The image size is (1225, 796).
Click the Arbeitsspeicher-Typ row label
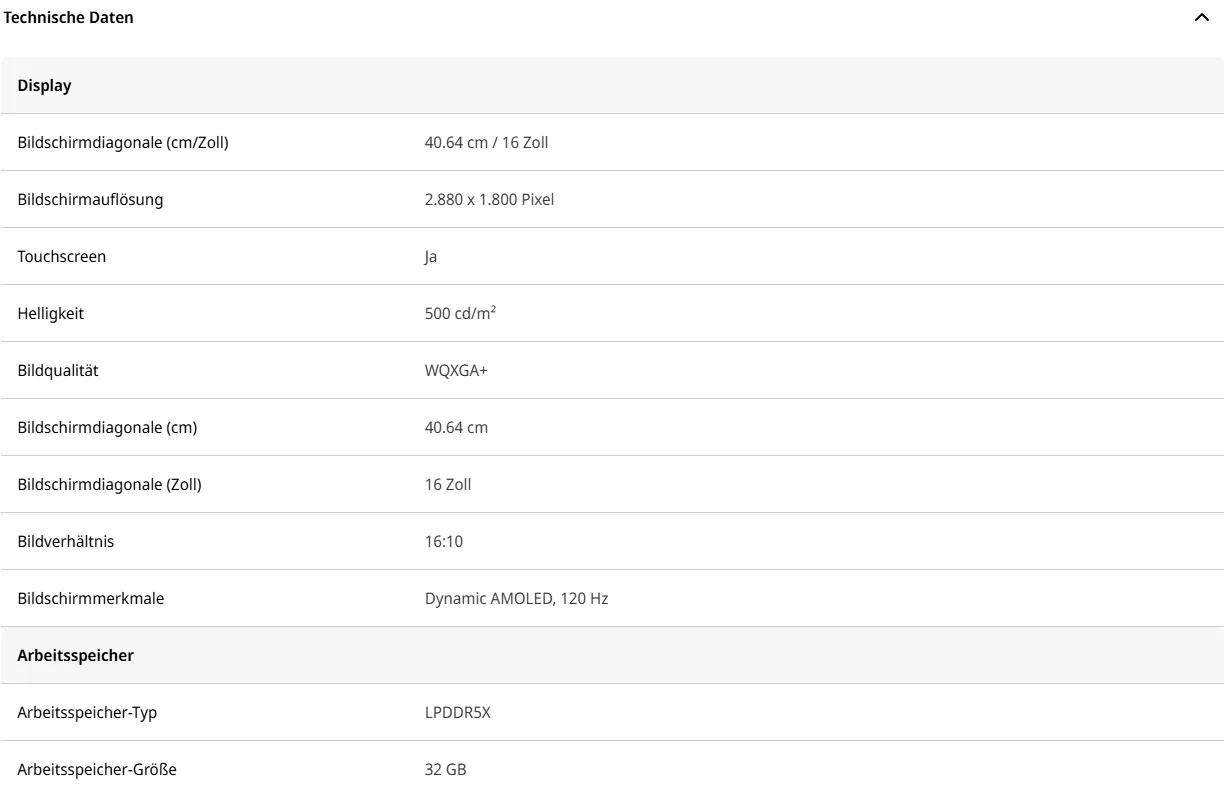point(87,713)
